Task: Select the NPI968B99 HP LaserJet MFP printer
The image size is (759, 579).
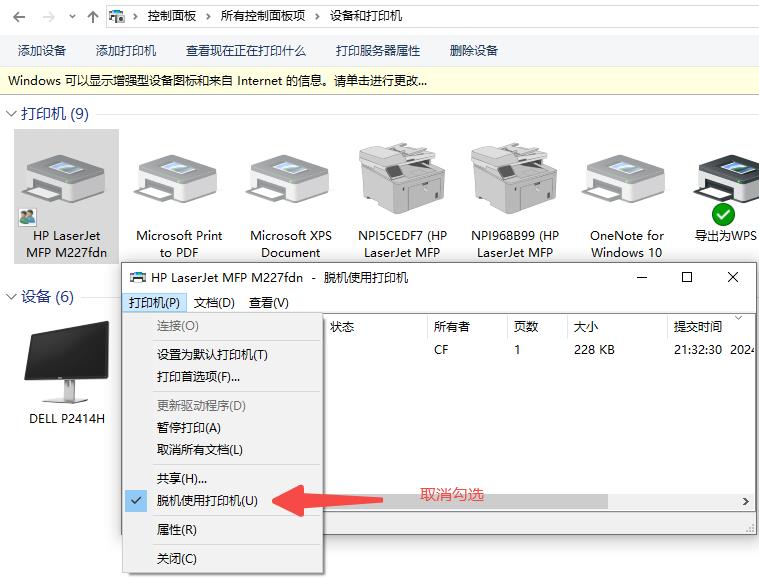Action: coord(515,197)
